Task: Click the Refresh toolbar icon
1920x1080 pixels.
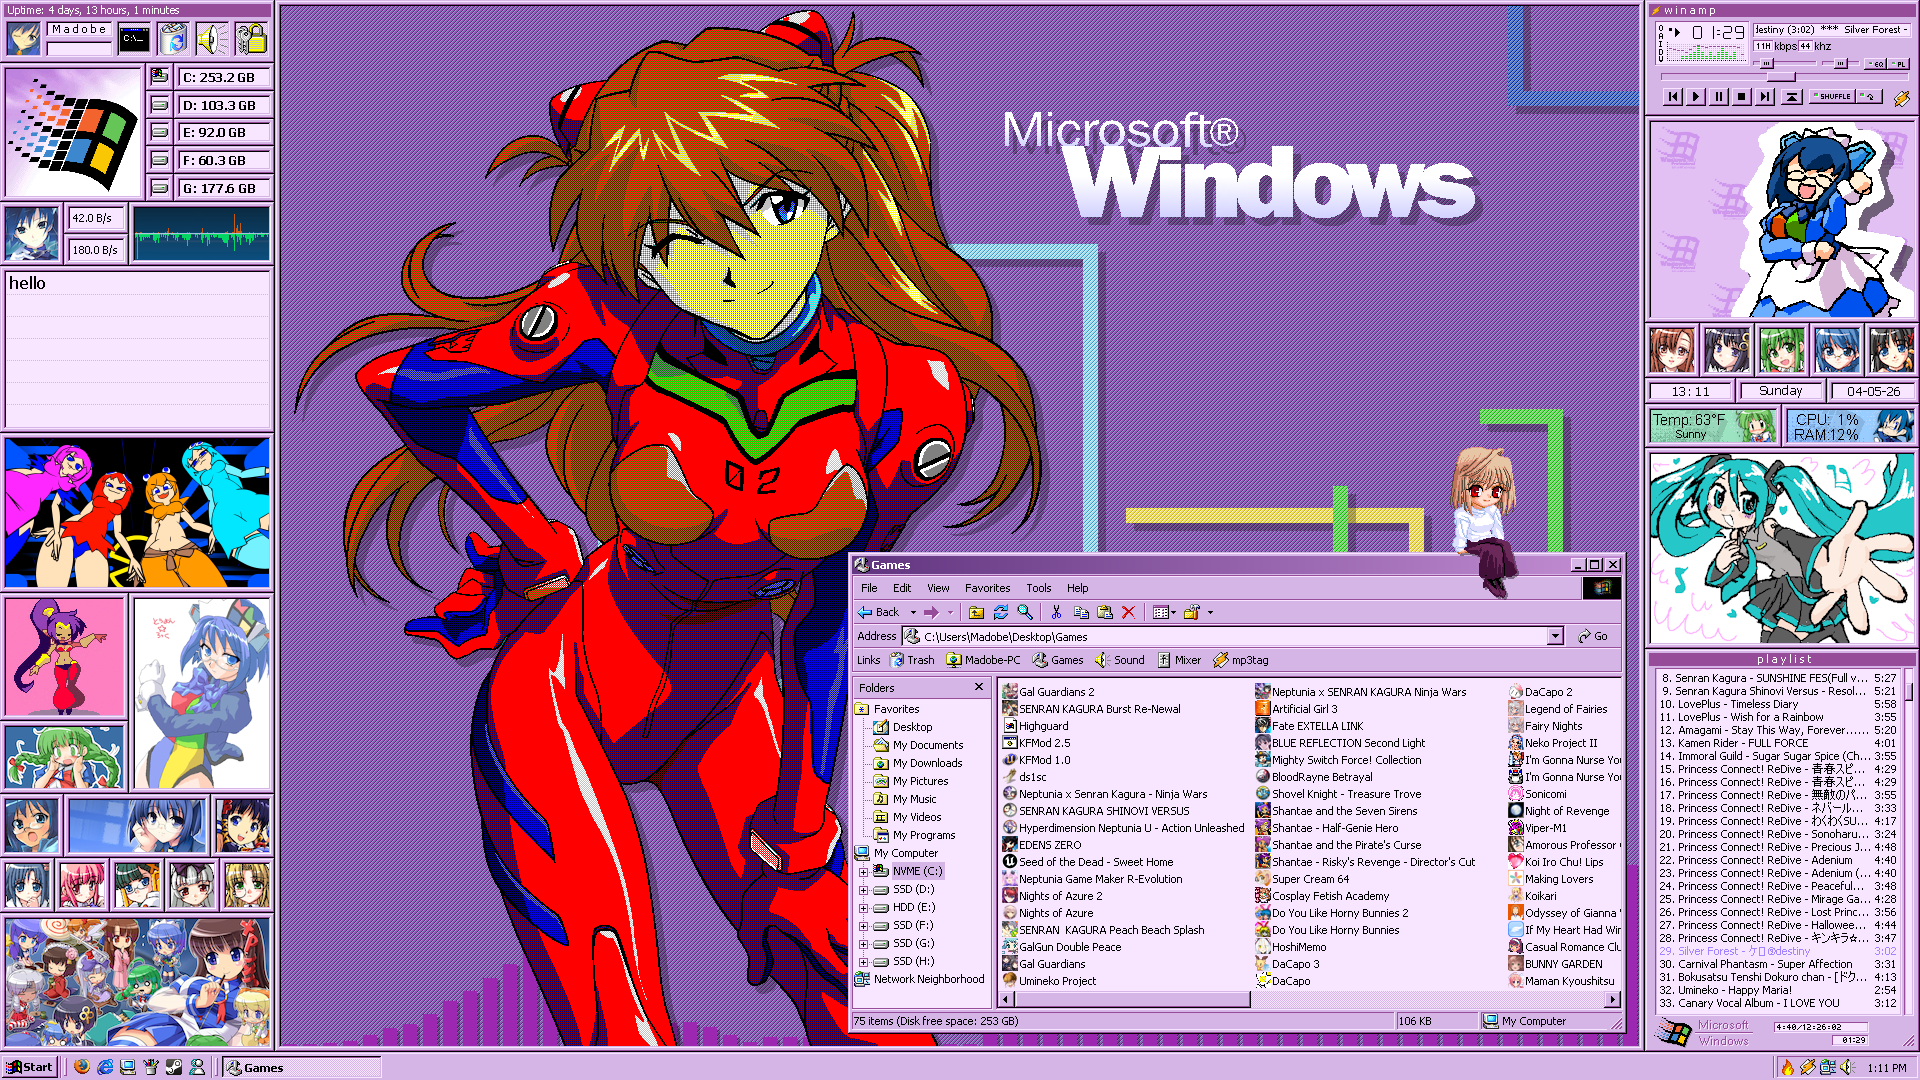Action: click(x=1000, y=612)
